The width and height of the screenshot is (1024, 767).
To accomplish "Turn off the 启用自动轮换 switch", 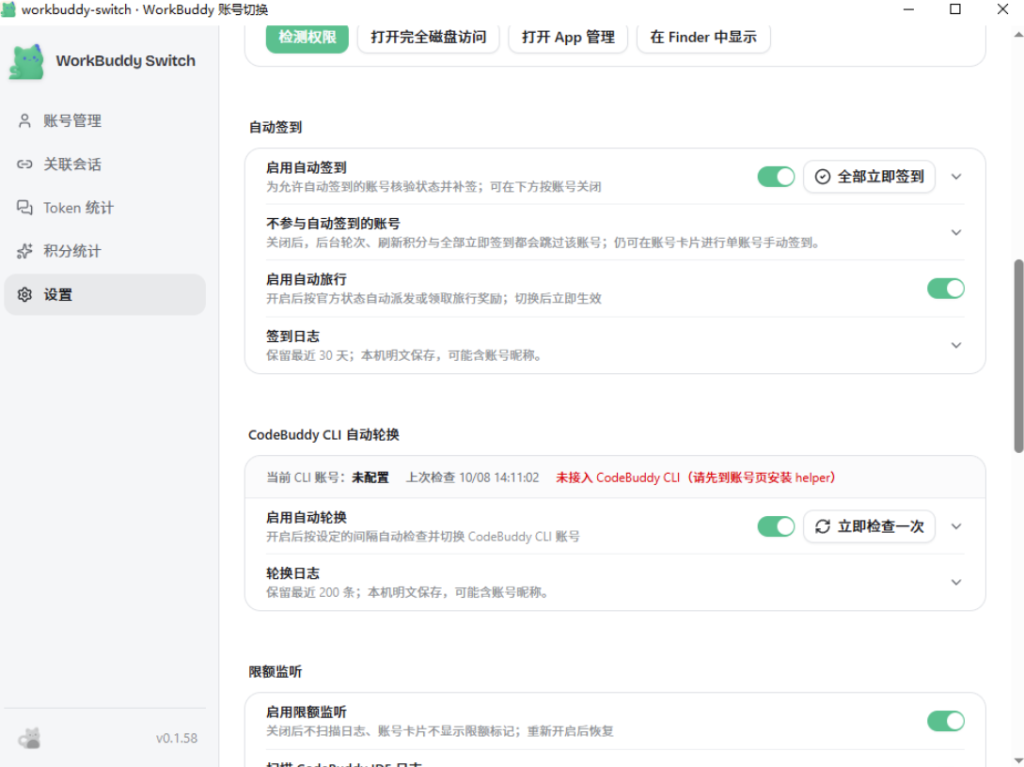I will pyautogui.click(x=776, y=527).
